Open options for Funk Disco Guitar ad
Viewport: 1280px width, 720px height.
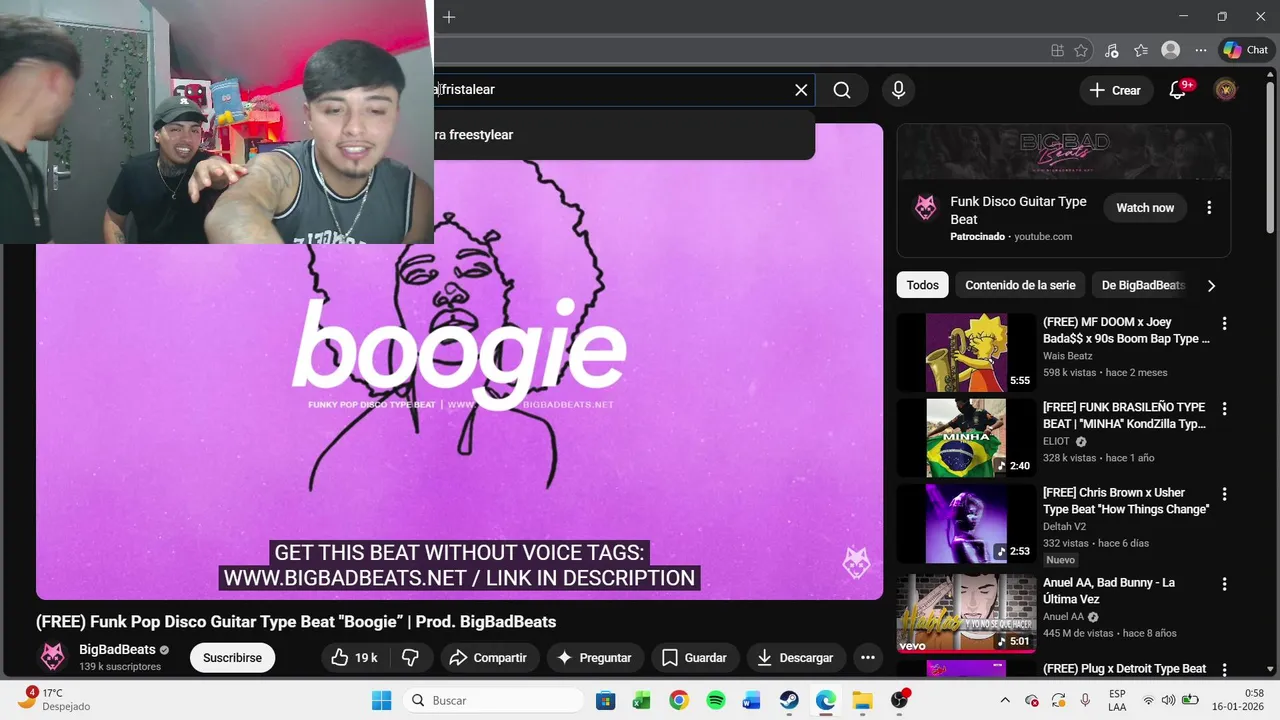click(x=1209, y=208)
